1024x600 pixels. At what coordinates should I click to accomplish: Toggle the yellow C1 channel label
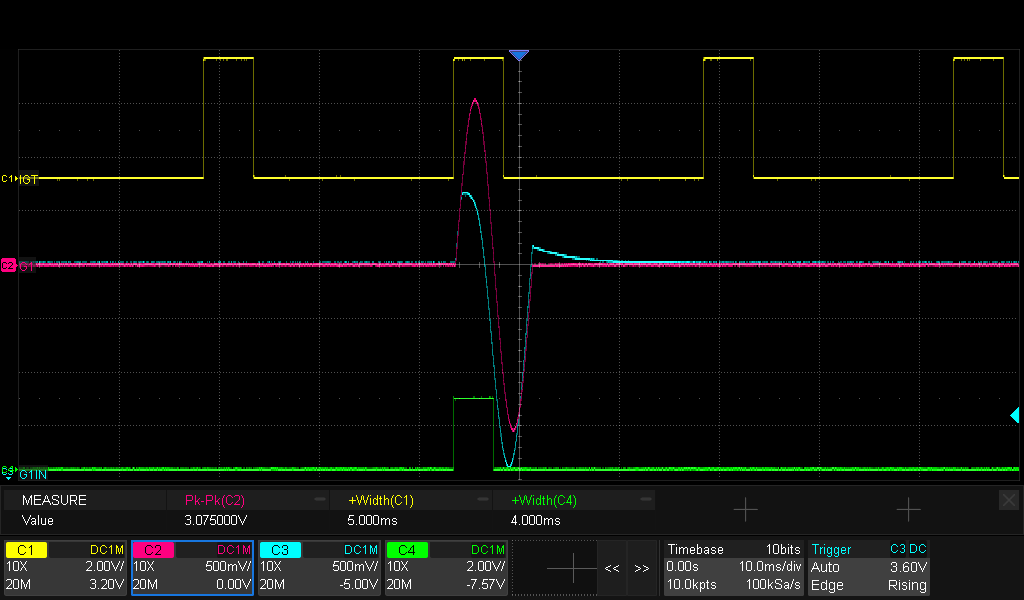(27, 550)
